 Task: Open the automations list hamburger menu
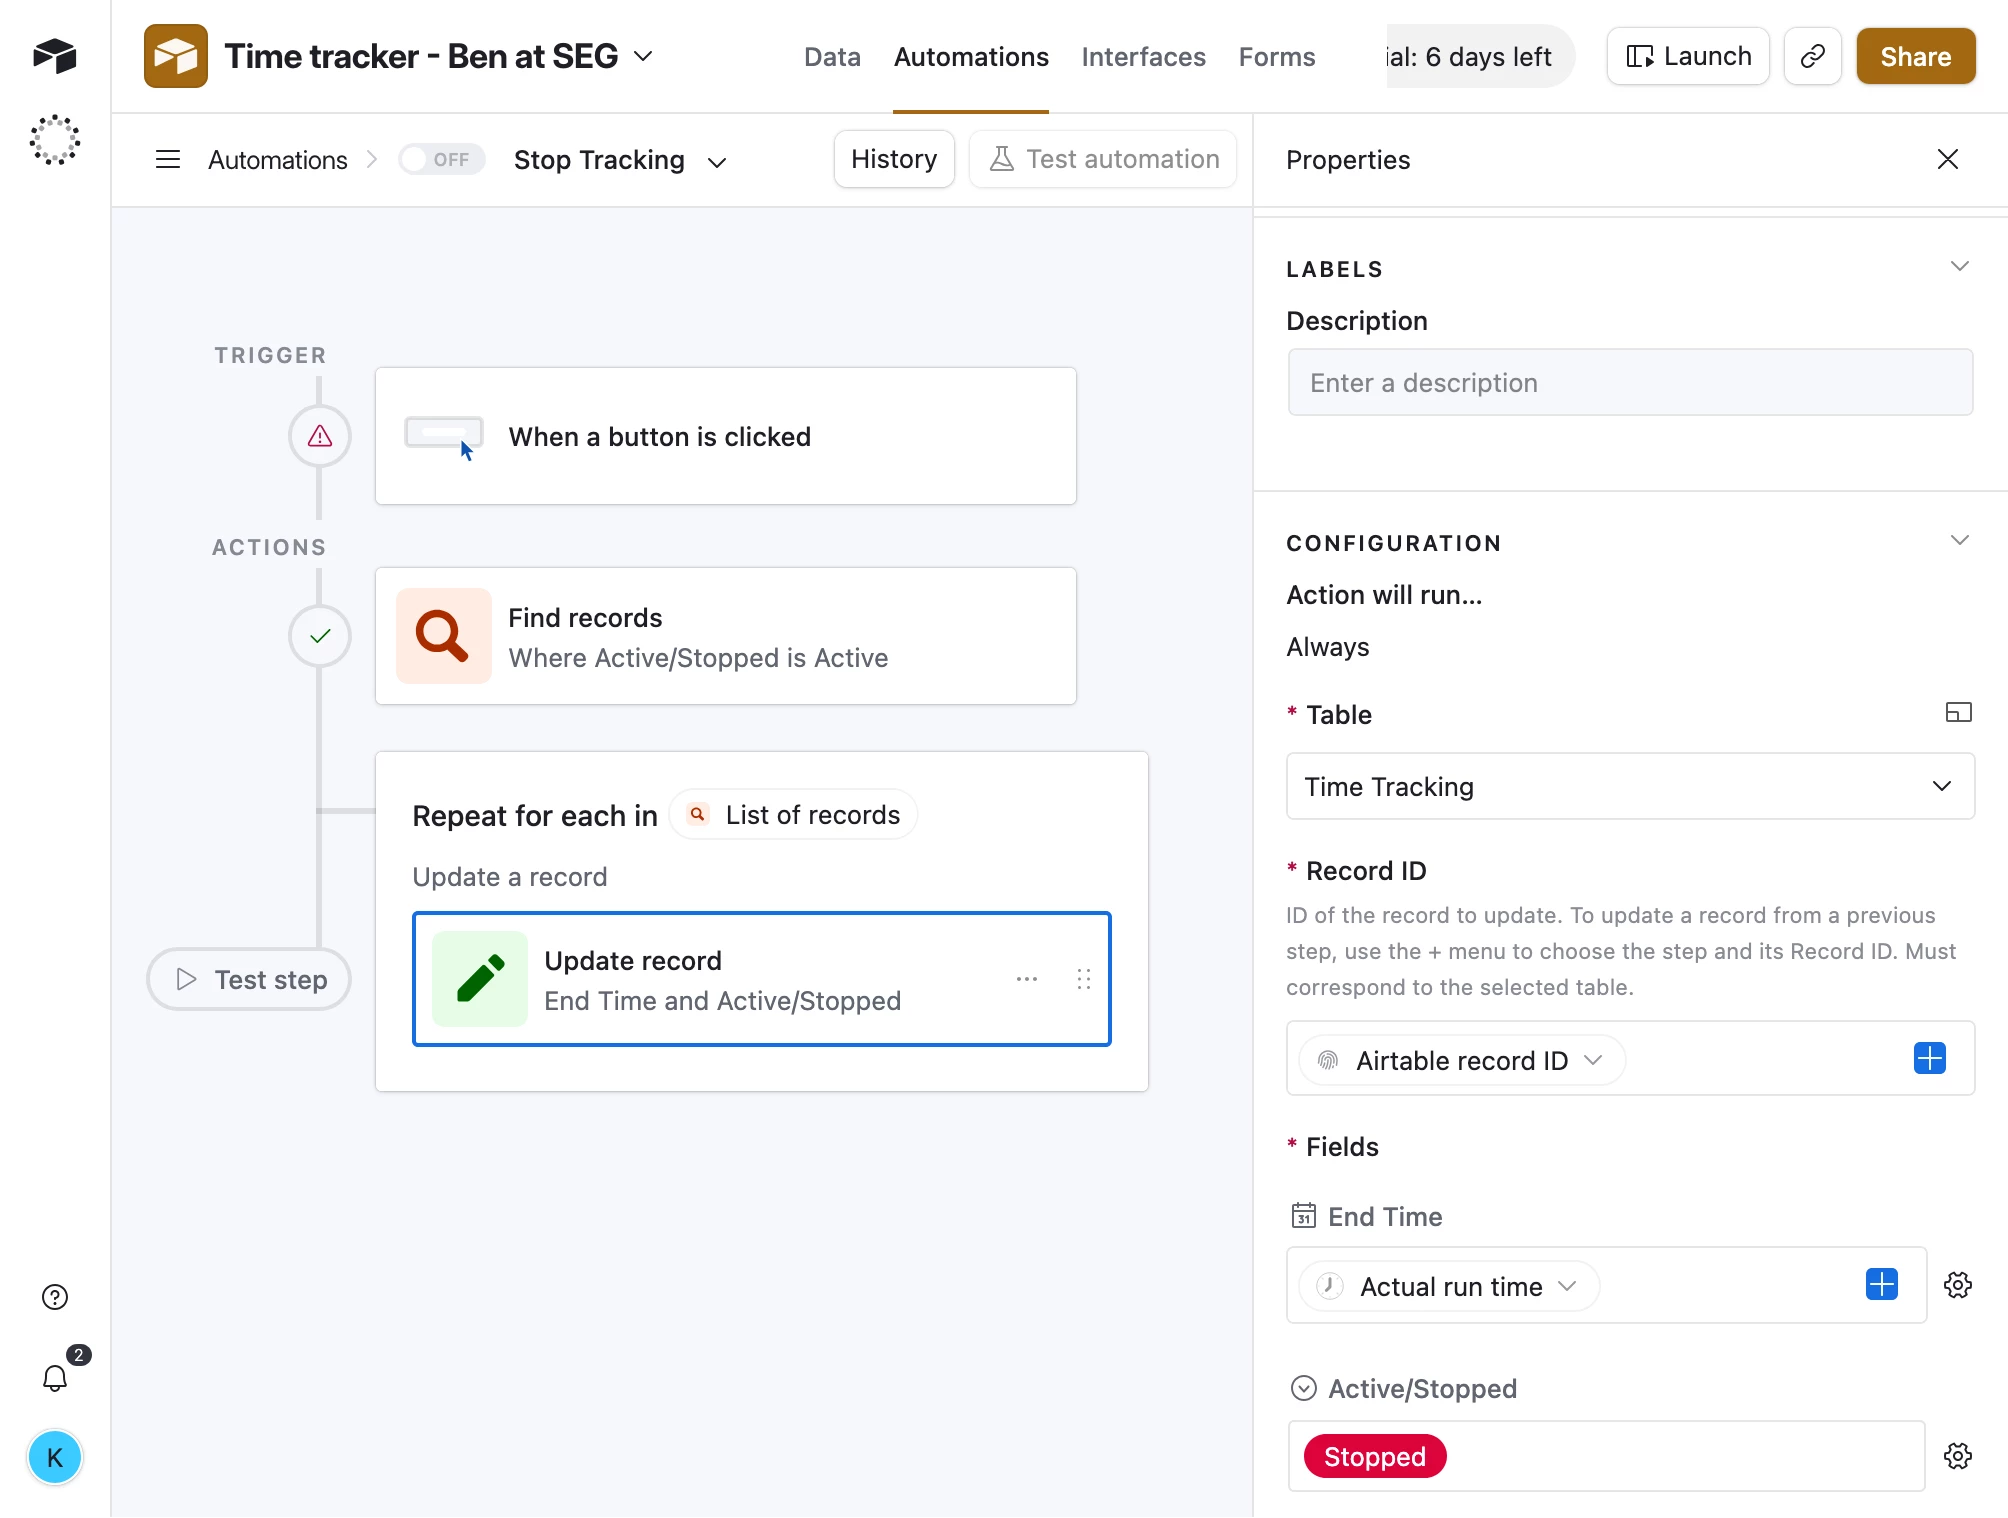(168, 160)
